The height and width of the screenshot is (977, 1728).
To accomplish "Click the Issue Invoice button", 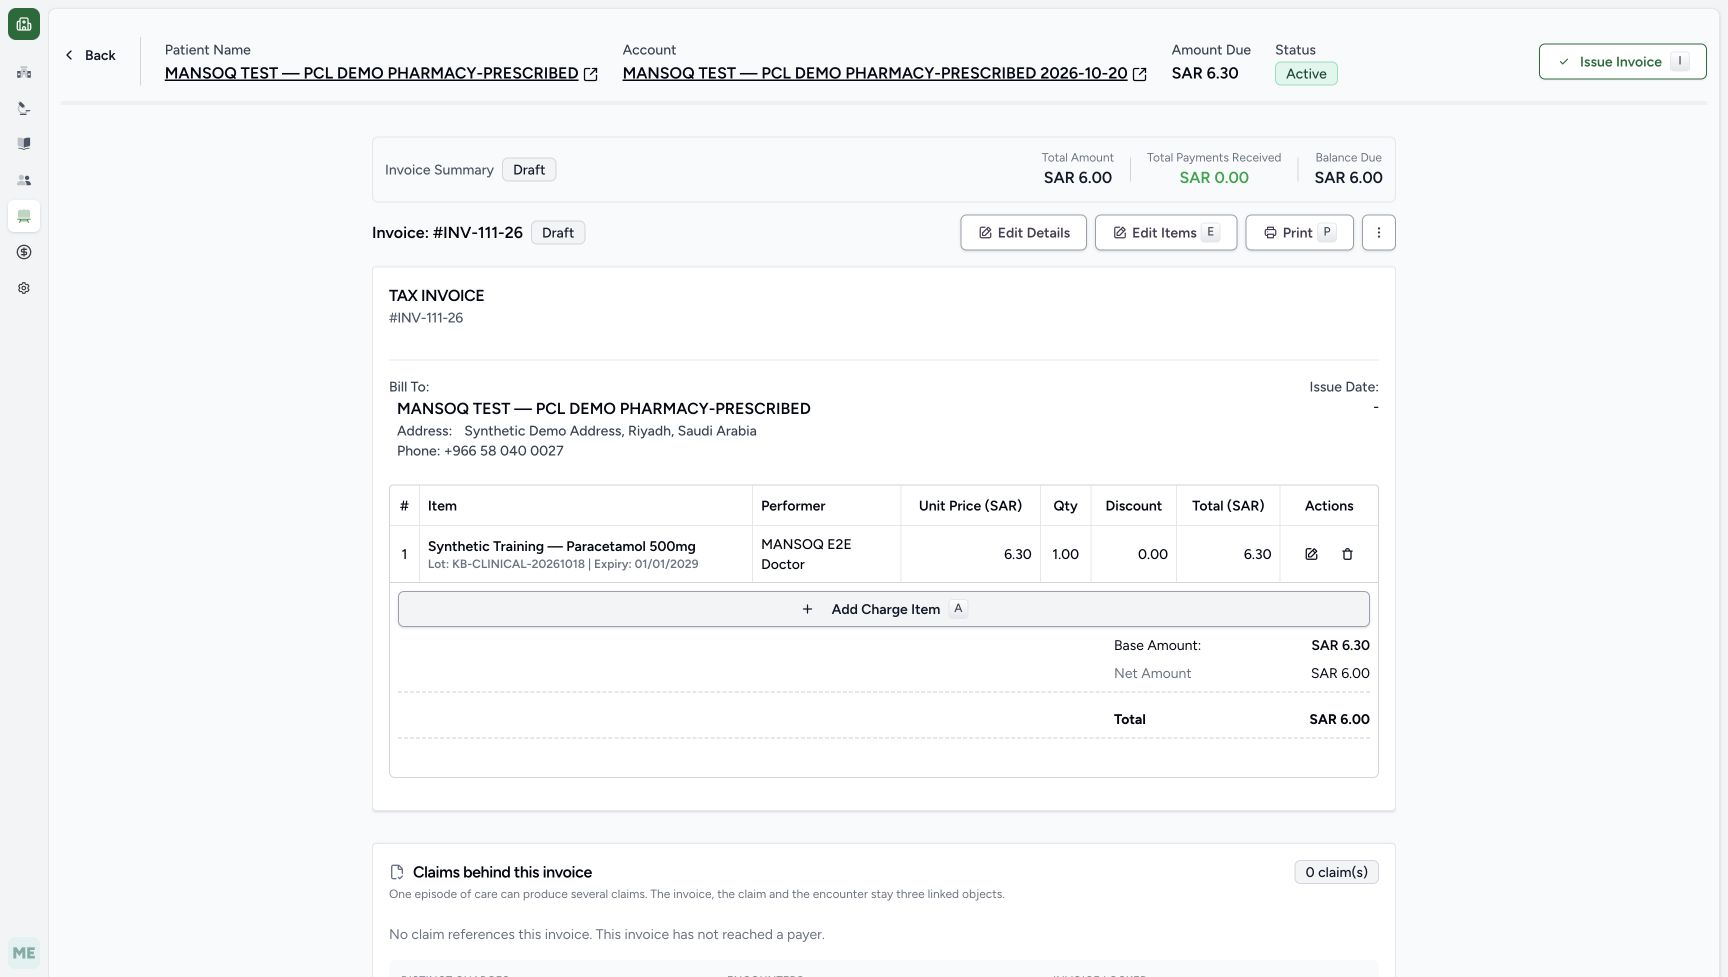I will pyautogui.click(x=1622, y=62).
